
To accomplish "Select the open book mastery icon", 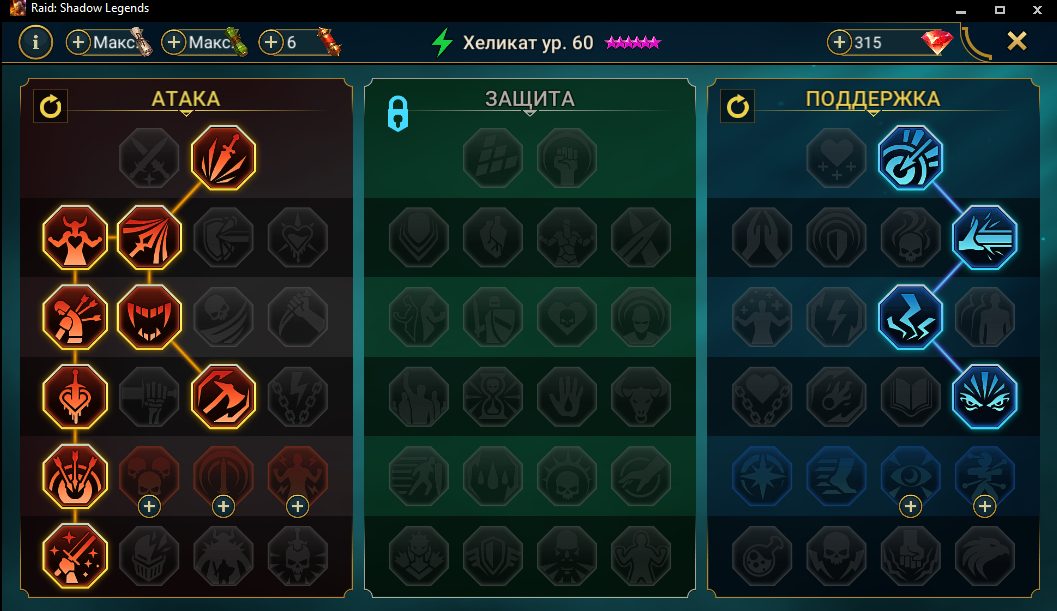I will pyautogui.click(x=910, y=397).
